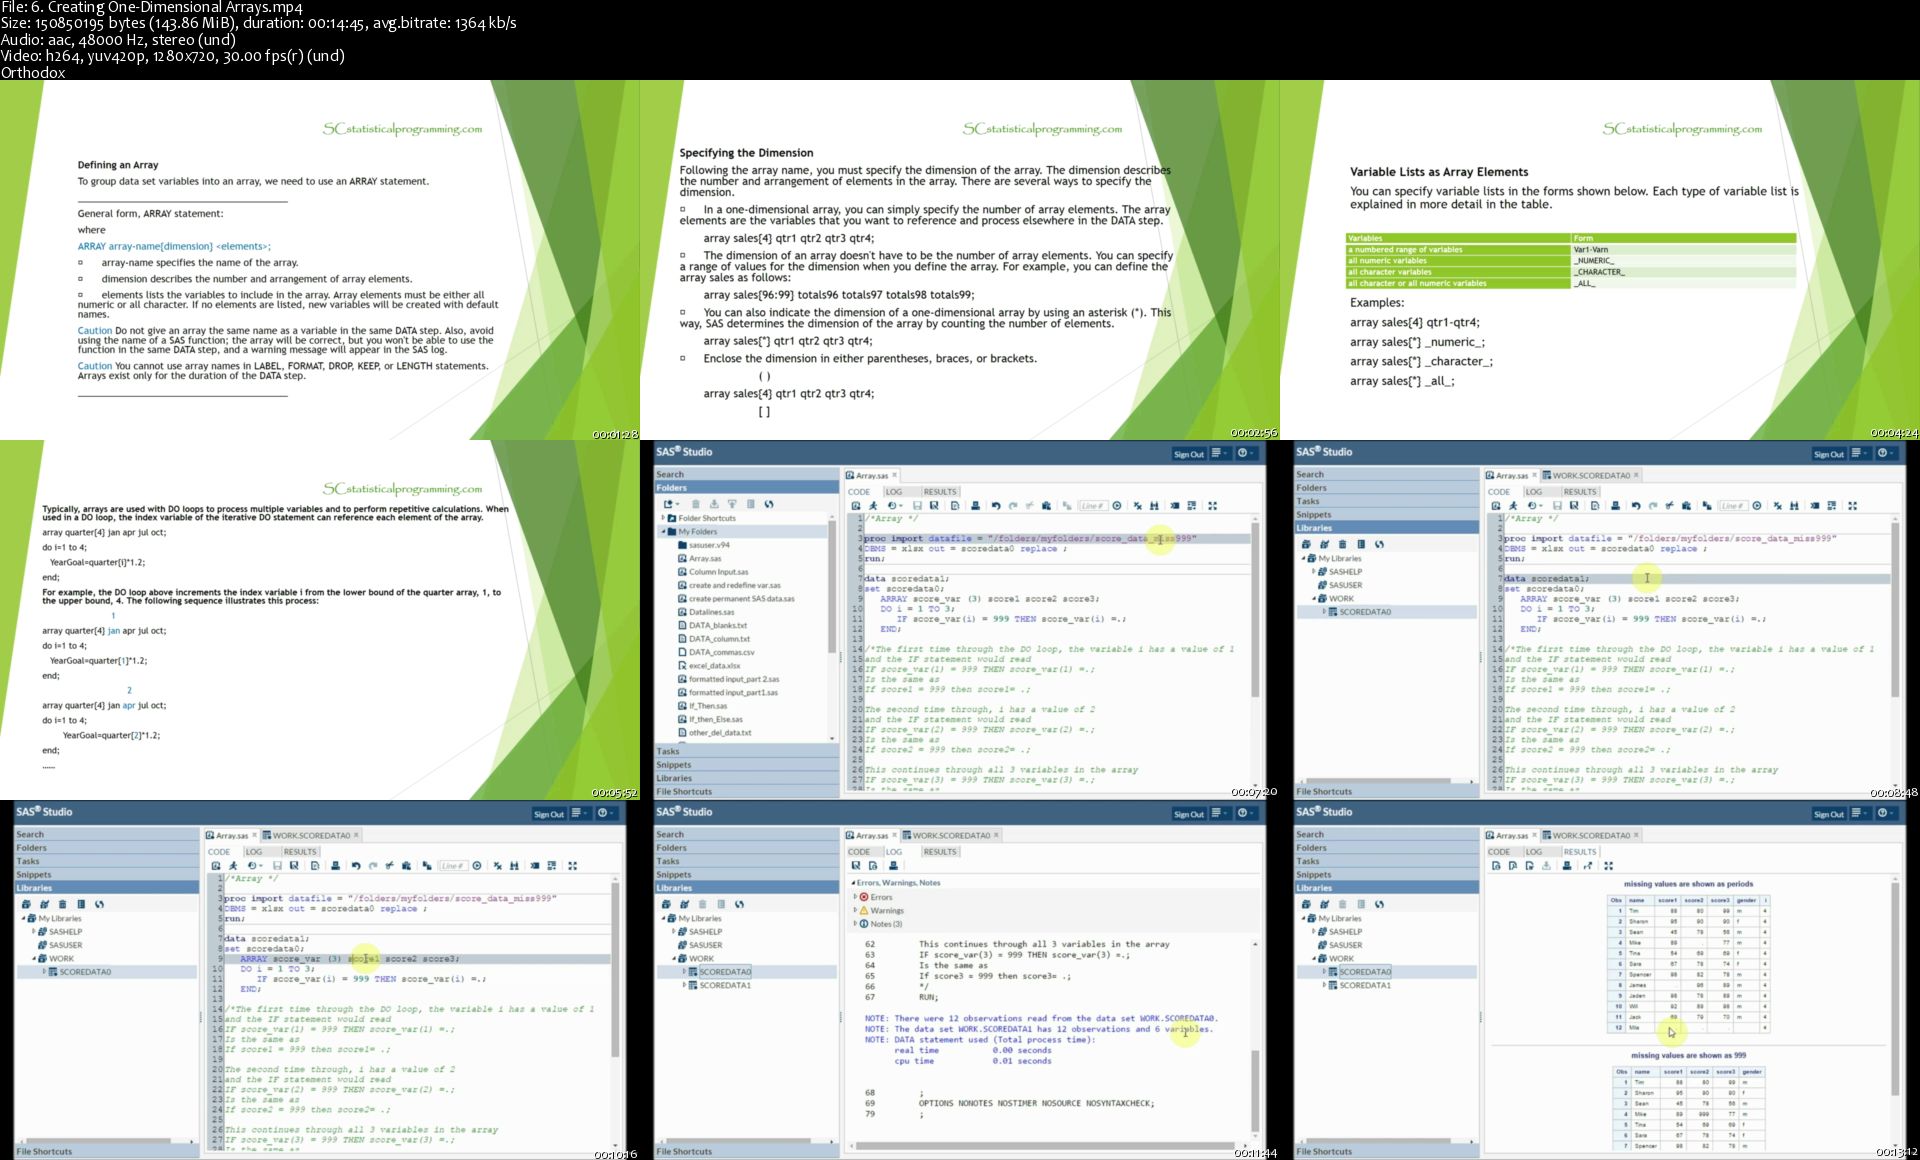Screen dimensions: 1920x1160
Task: Click the Line # input field in 00:07:20 frame
Action: [1092, 506]
